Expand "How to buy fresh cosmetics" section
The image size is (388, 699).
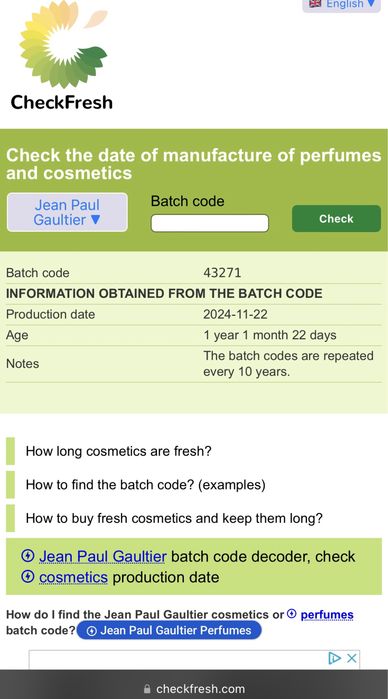pos(174,518)
